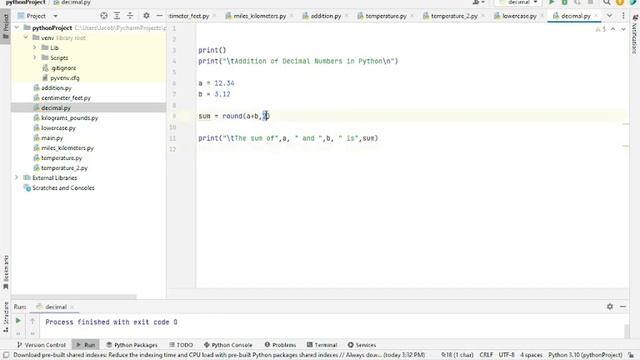This screenshot has height=360, width=640.
Task: Open Run panel settings gear
Action: [610, 307]
